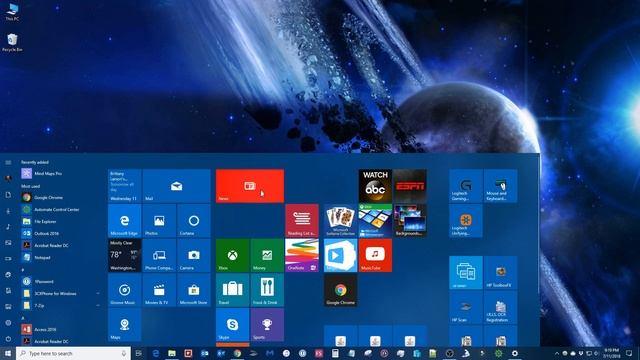The image size is (640, 360).
Task: Open Recycle Bin desktop icon
Action: click(12, 42)
